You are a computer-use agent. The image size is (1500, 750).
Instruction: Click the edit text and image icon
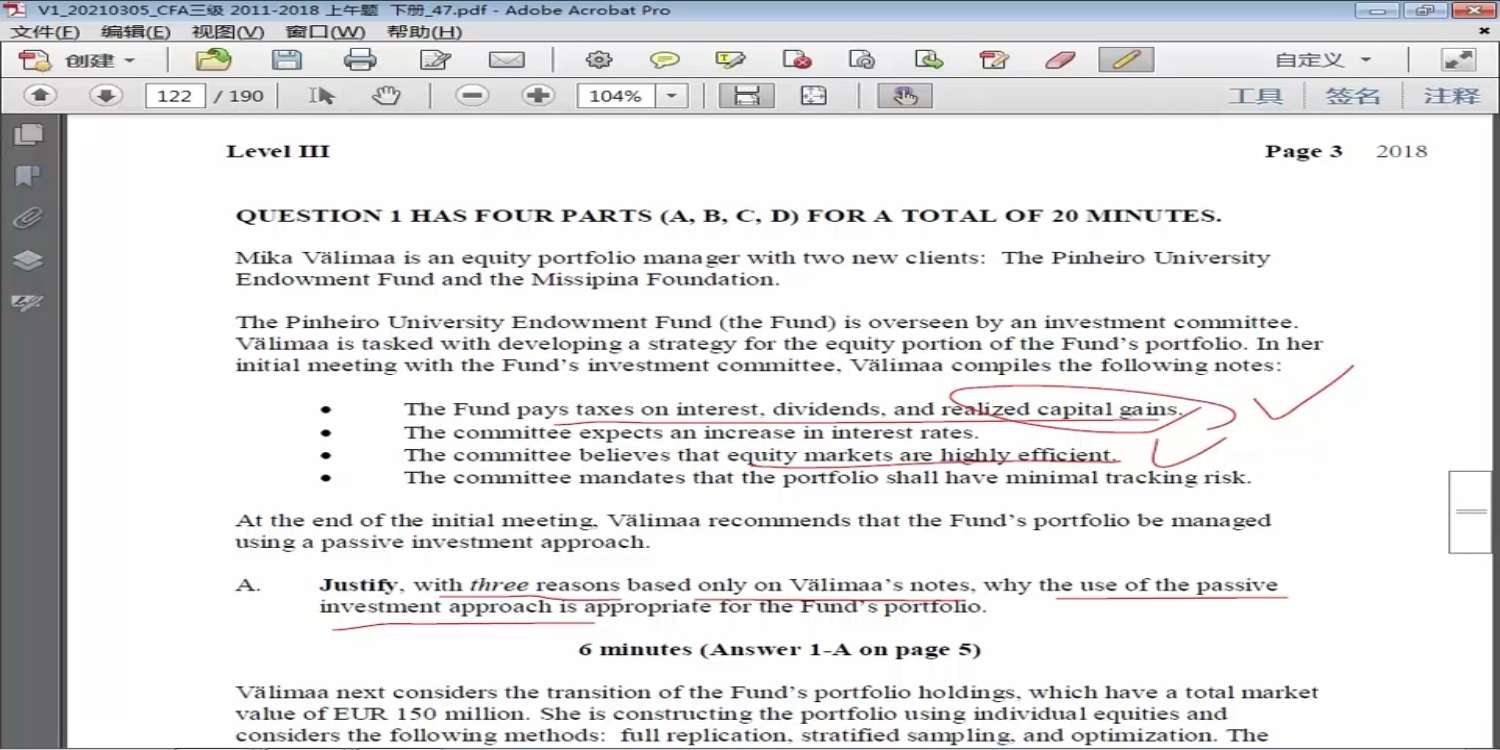pyautogui.click(x=994, y=60)
